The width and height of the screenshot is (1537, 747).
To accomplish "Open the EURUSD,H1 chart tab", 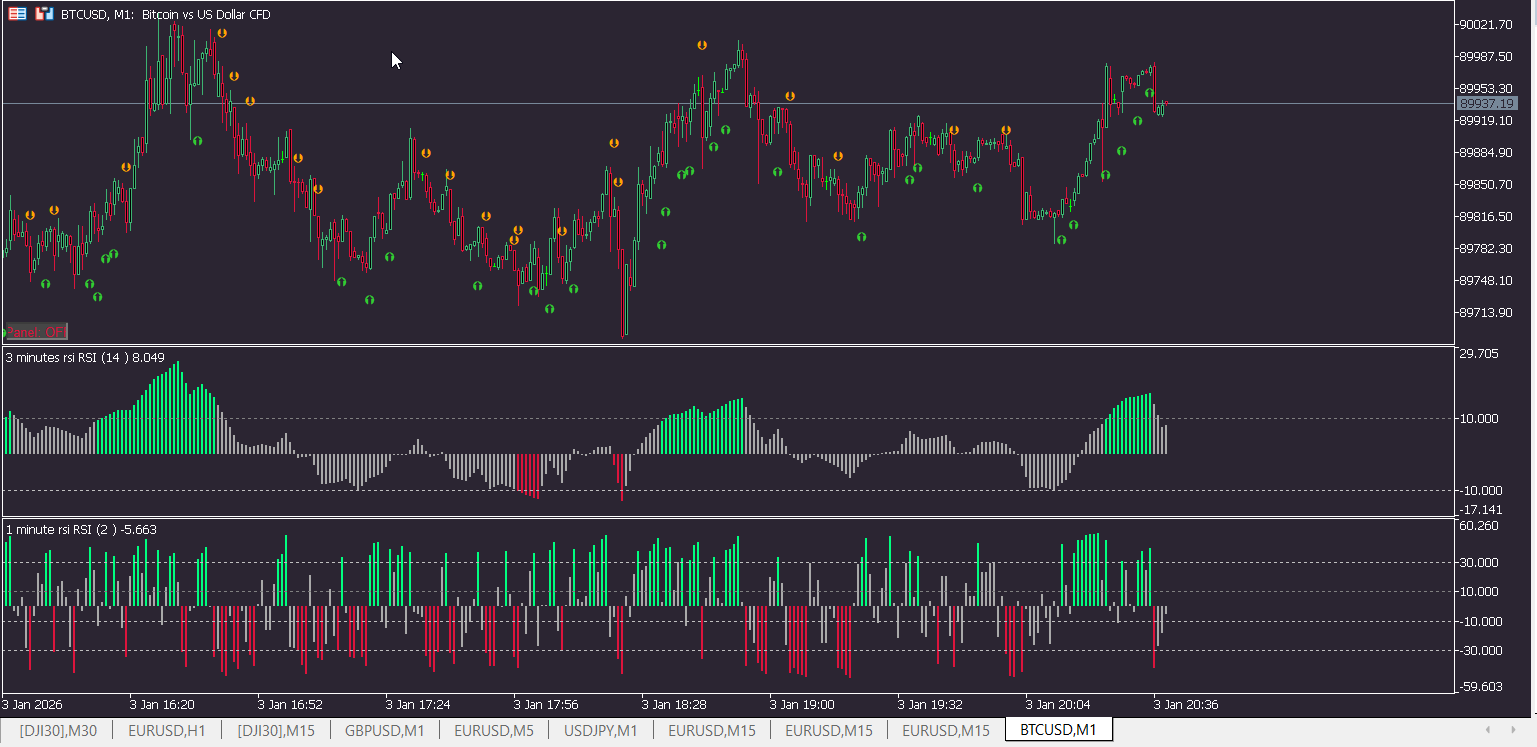I will [167, 730].
